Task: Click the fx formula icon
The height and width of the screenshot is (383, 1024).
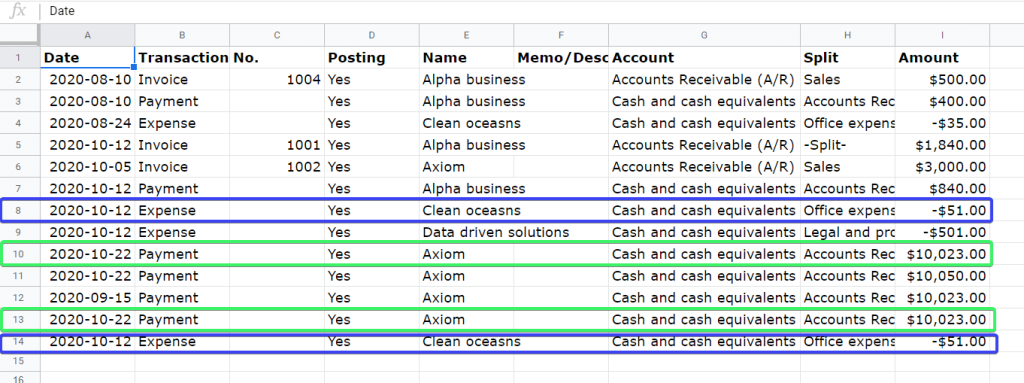Action: [18, 10]
